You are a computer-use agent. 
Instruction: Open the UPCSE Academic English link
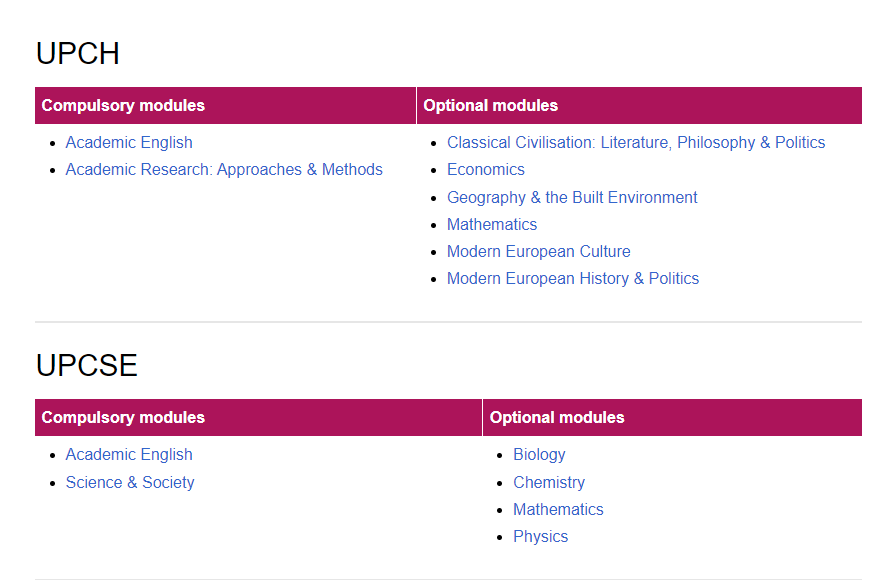pos(129,455)
